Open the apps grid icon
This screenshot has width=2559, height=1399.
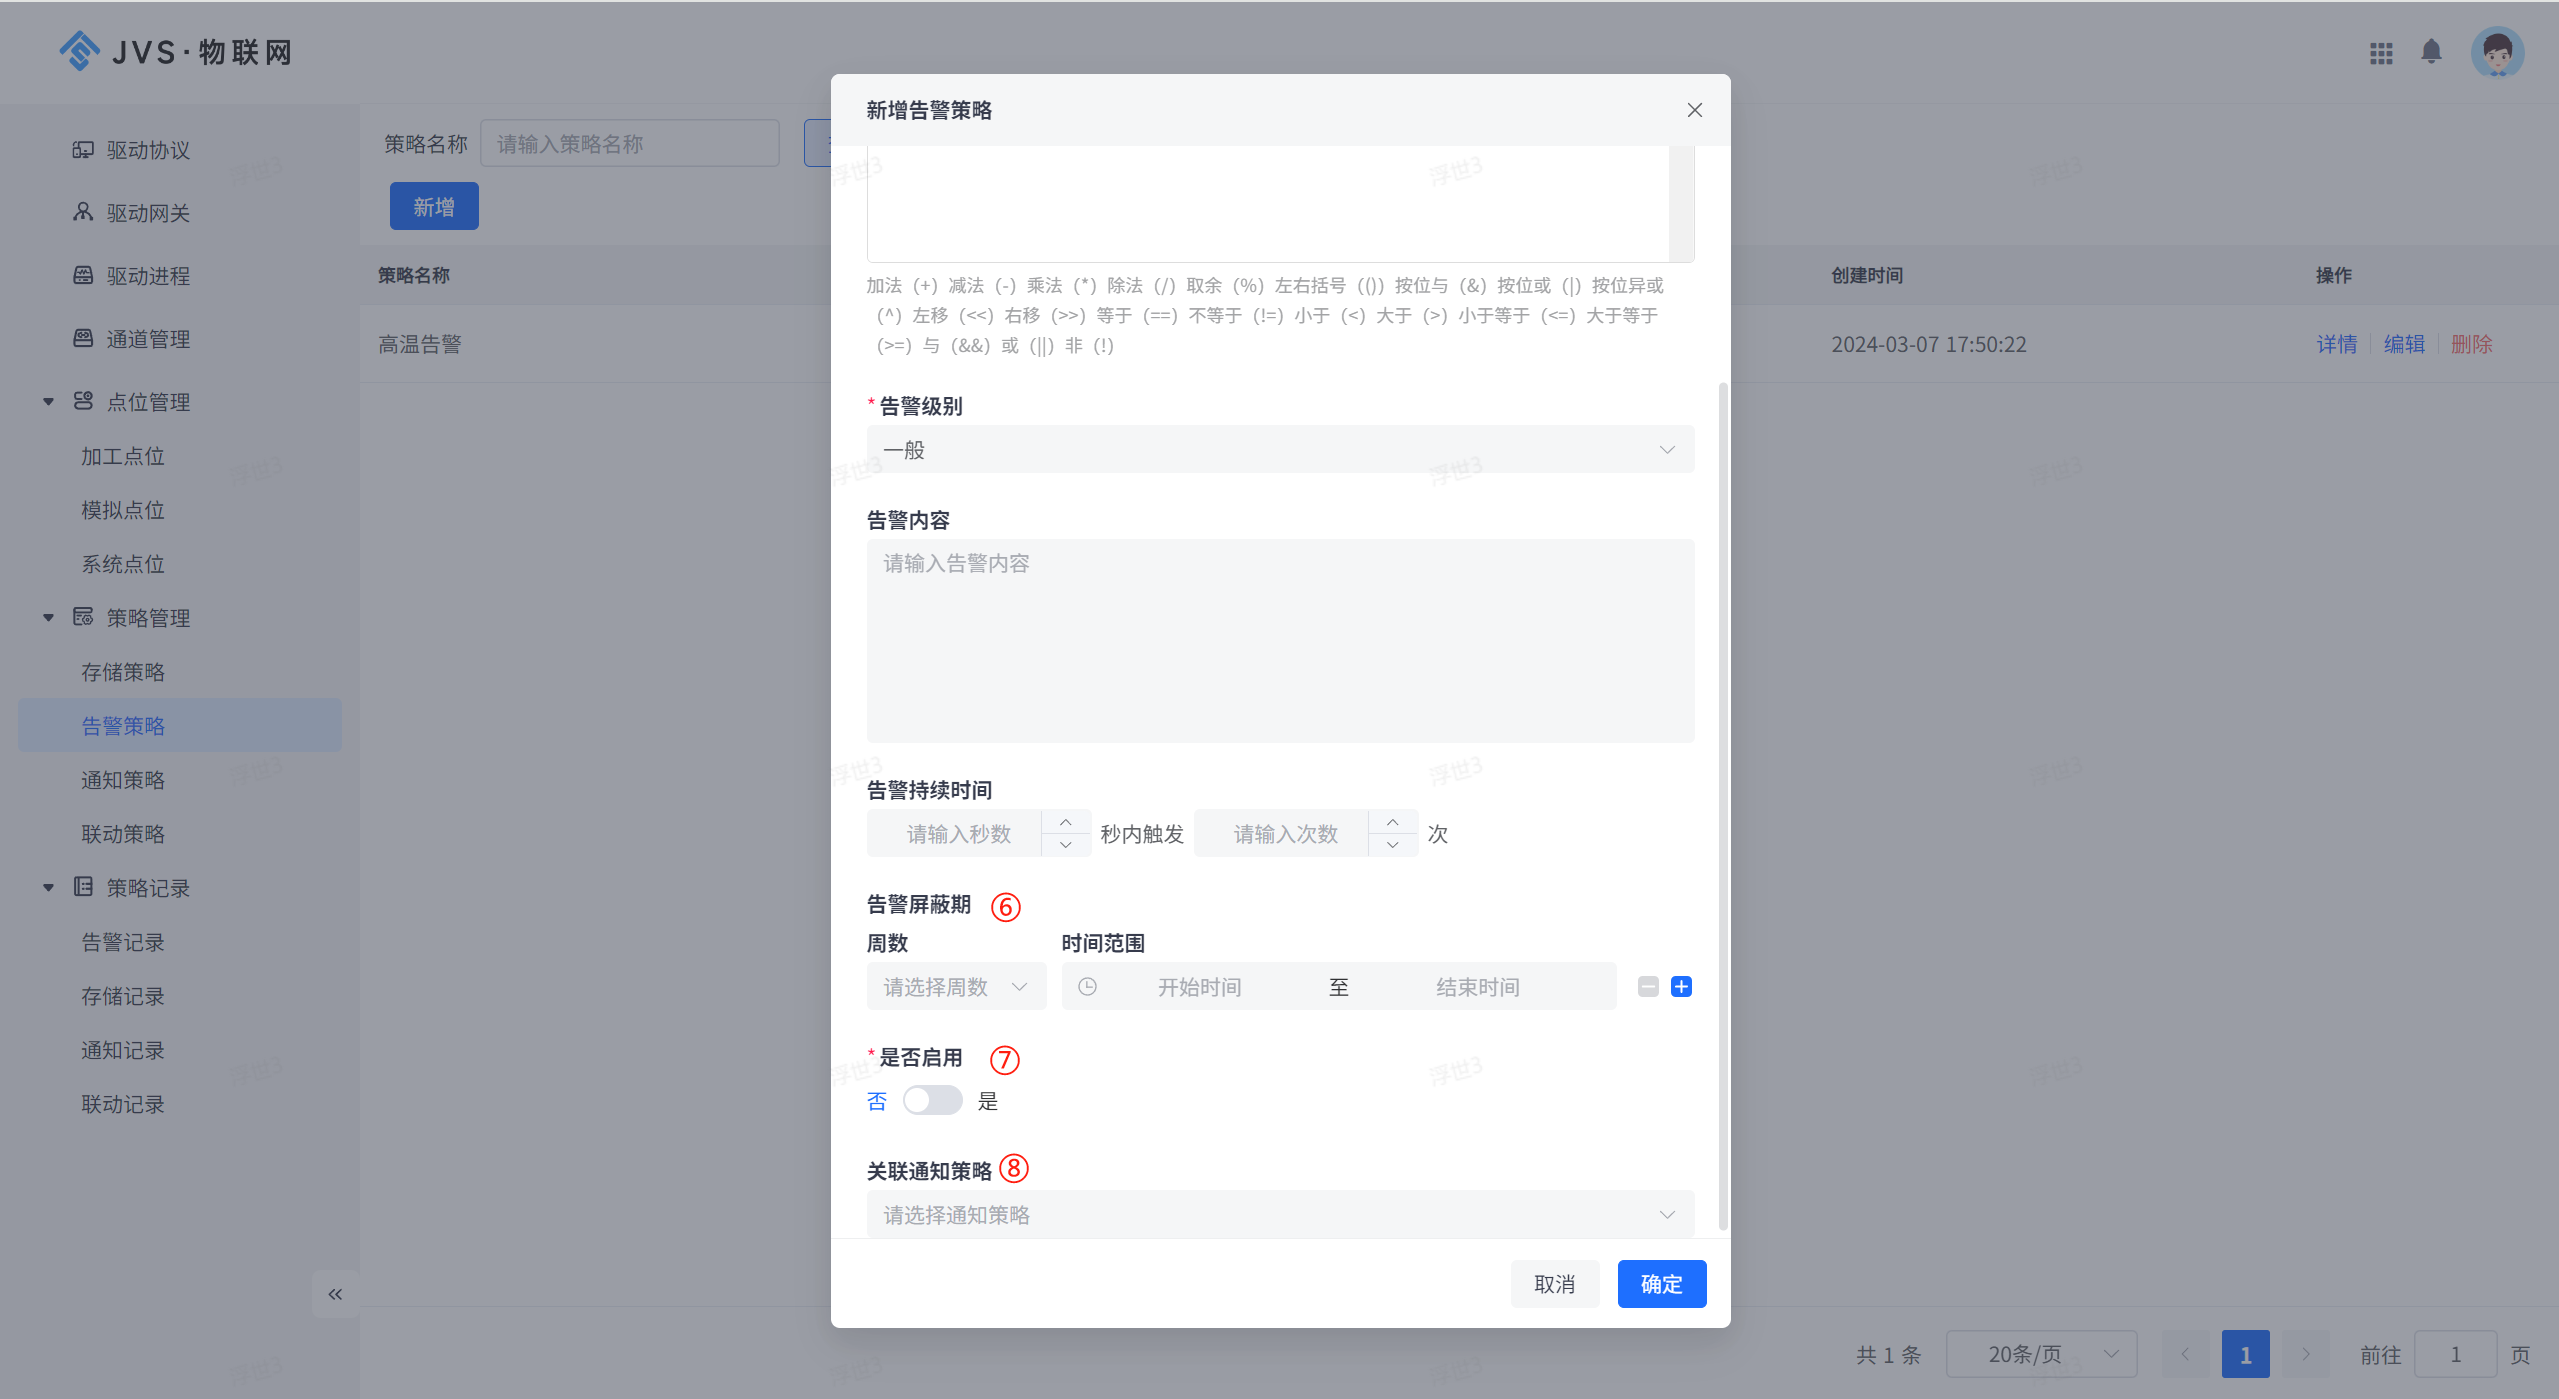tap(2381, 53)
